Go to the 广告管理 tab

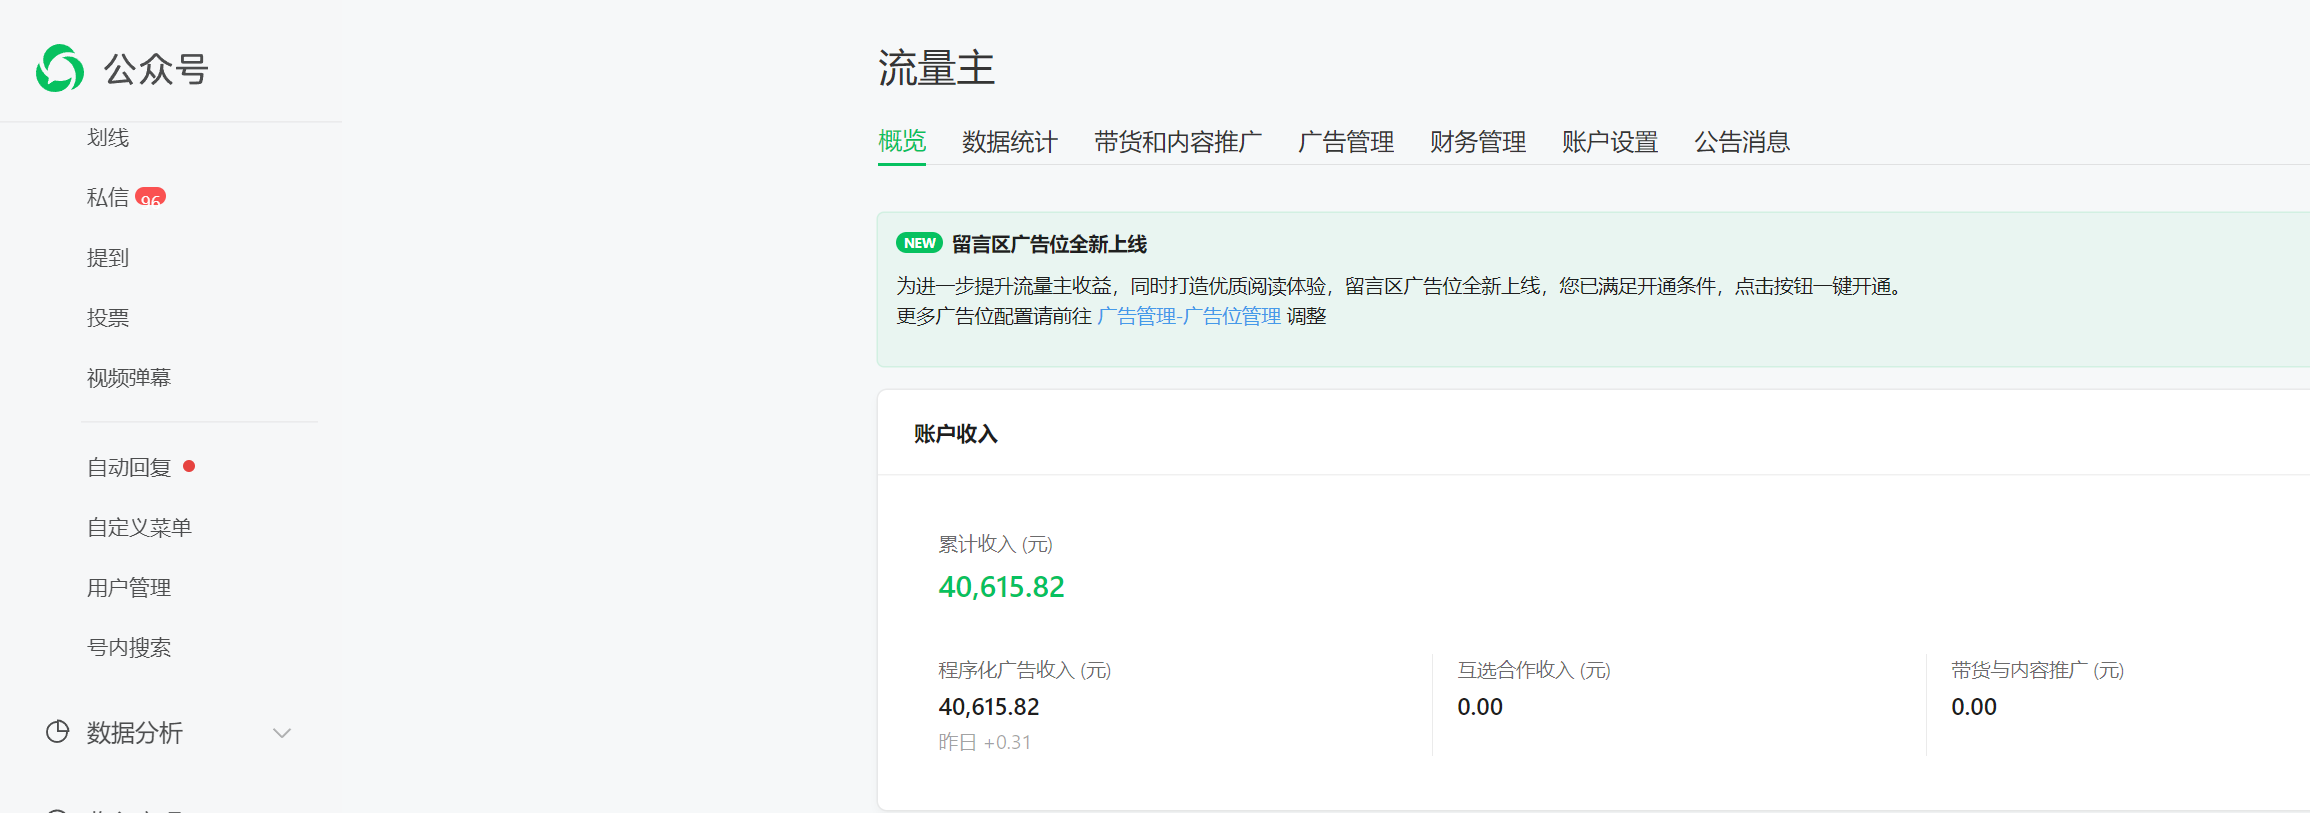pyautogui.click(x=1345, y=142)
